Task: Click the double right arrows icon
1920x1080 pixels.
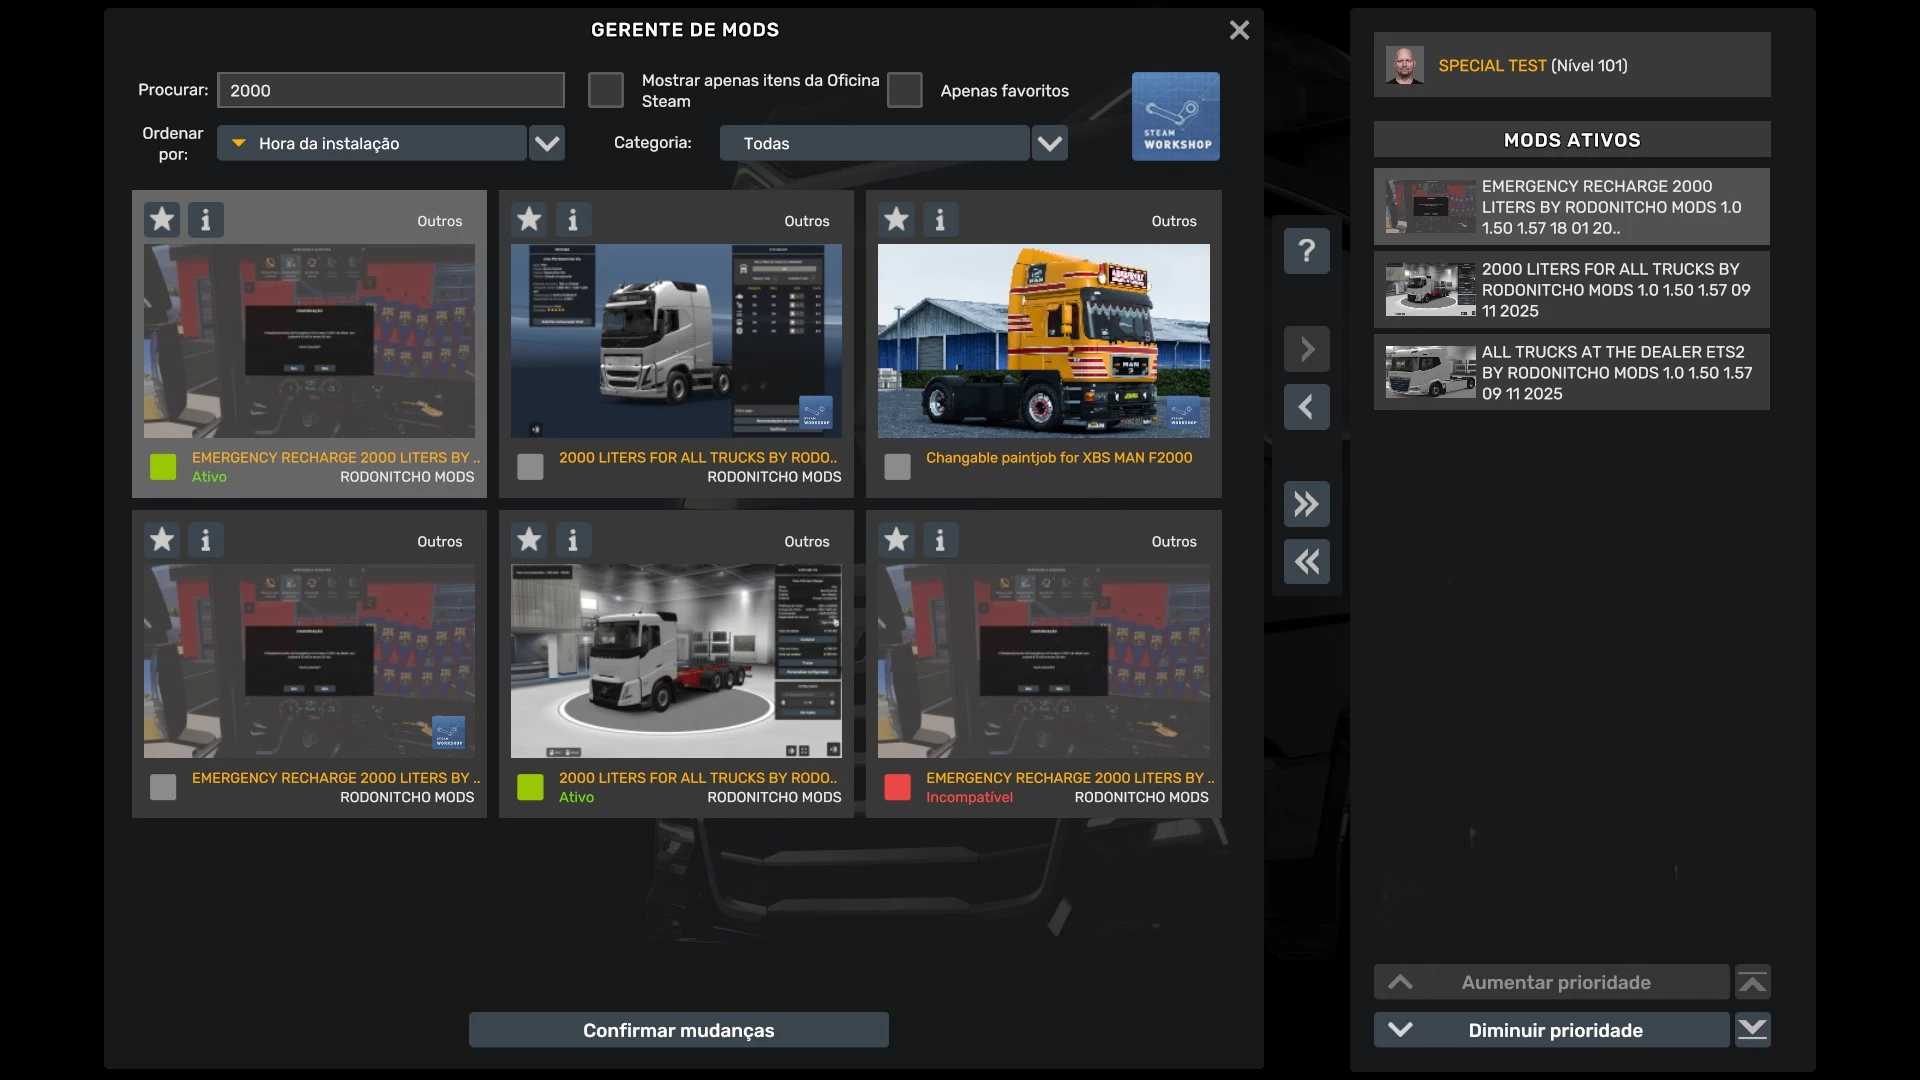Action: pos(1306,504)
